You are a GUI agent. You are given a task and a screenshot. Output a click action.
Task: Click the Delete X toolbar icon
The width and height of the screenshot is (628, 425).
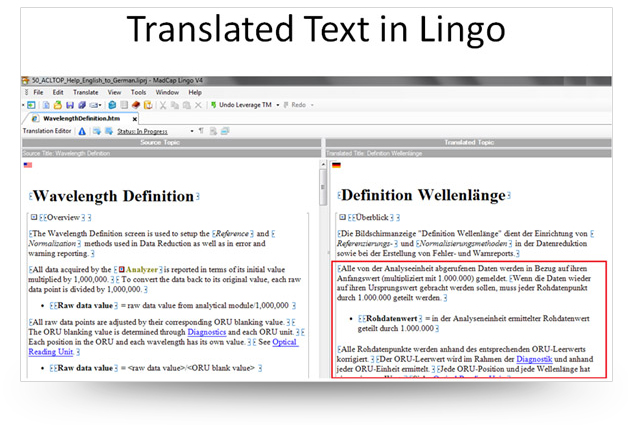[198, 105]
